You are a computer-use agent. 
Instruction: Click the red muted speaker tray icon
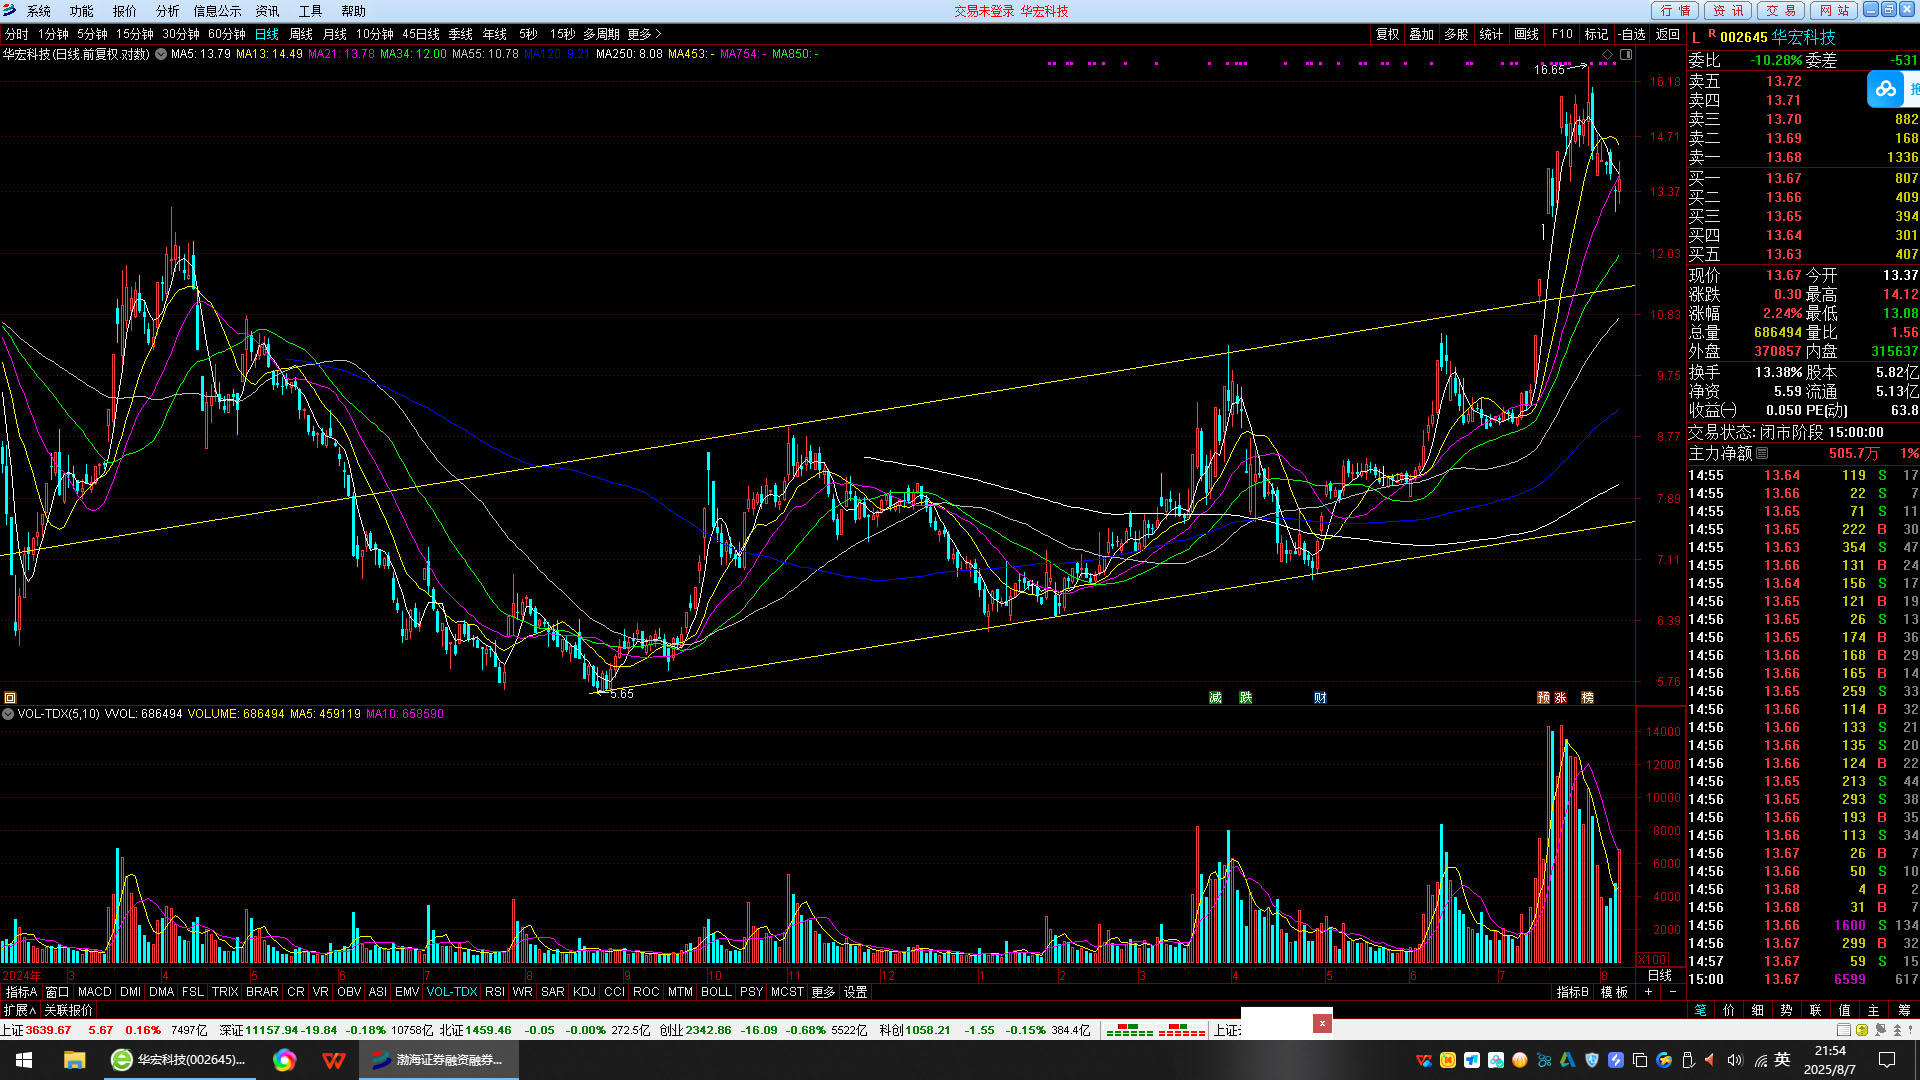tap(1711, 1060)
